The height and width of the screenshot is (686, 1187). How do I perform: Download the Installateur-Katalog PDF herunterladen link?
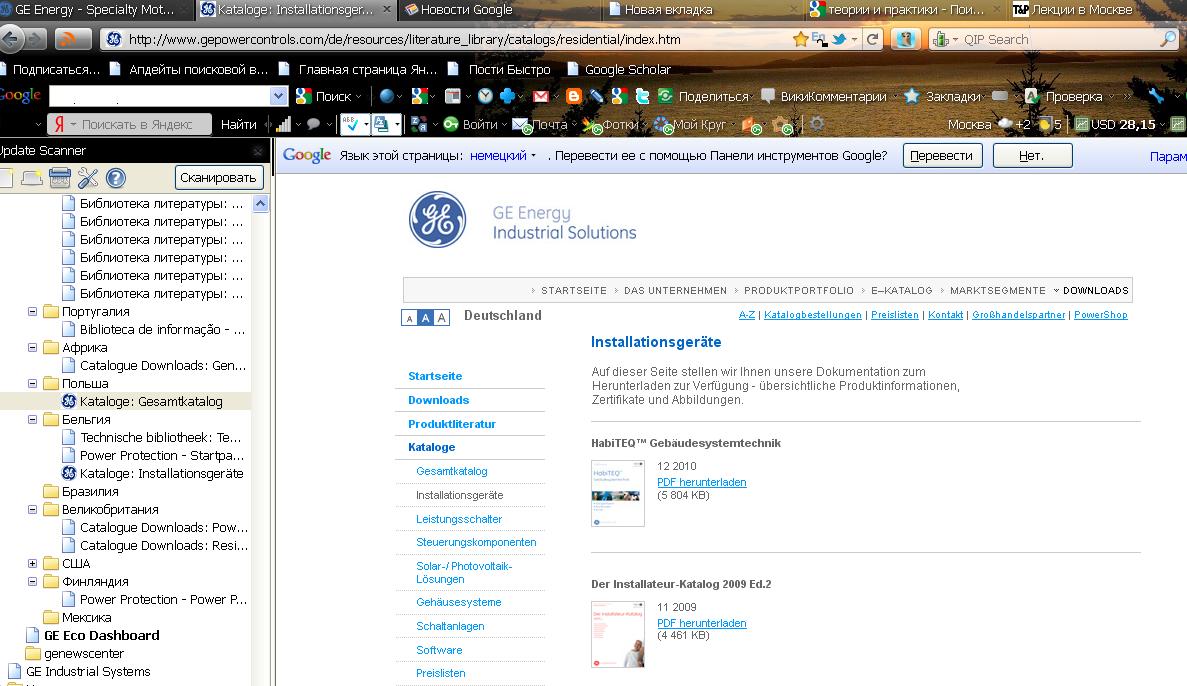point(702,623)
